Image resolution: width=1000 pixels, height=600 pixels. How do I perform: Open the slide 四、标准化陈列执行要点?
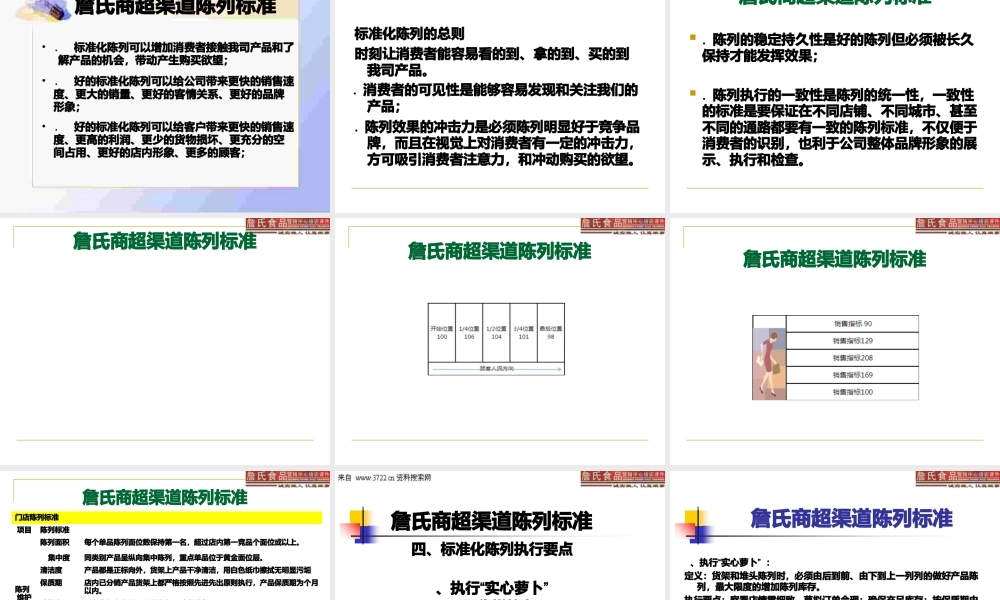coord(499,536)
